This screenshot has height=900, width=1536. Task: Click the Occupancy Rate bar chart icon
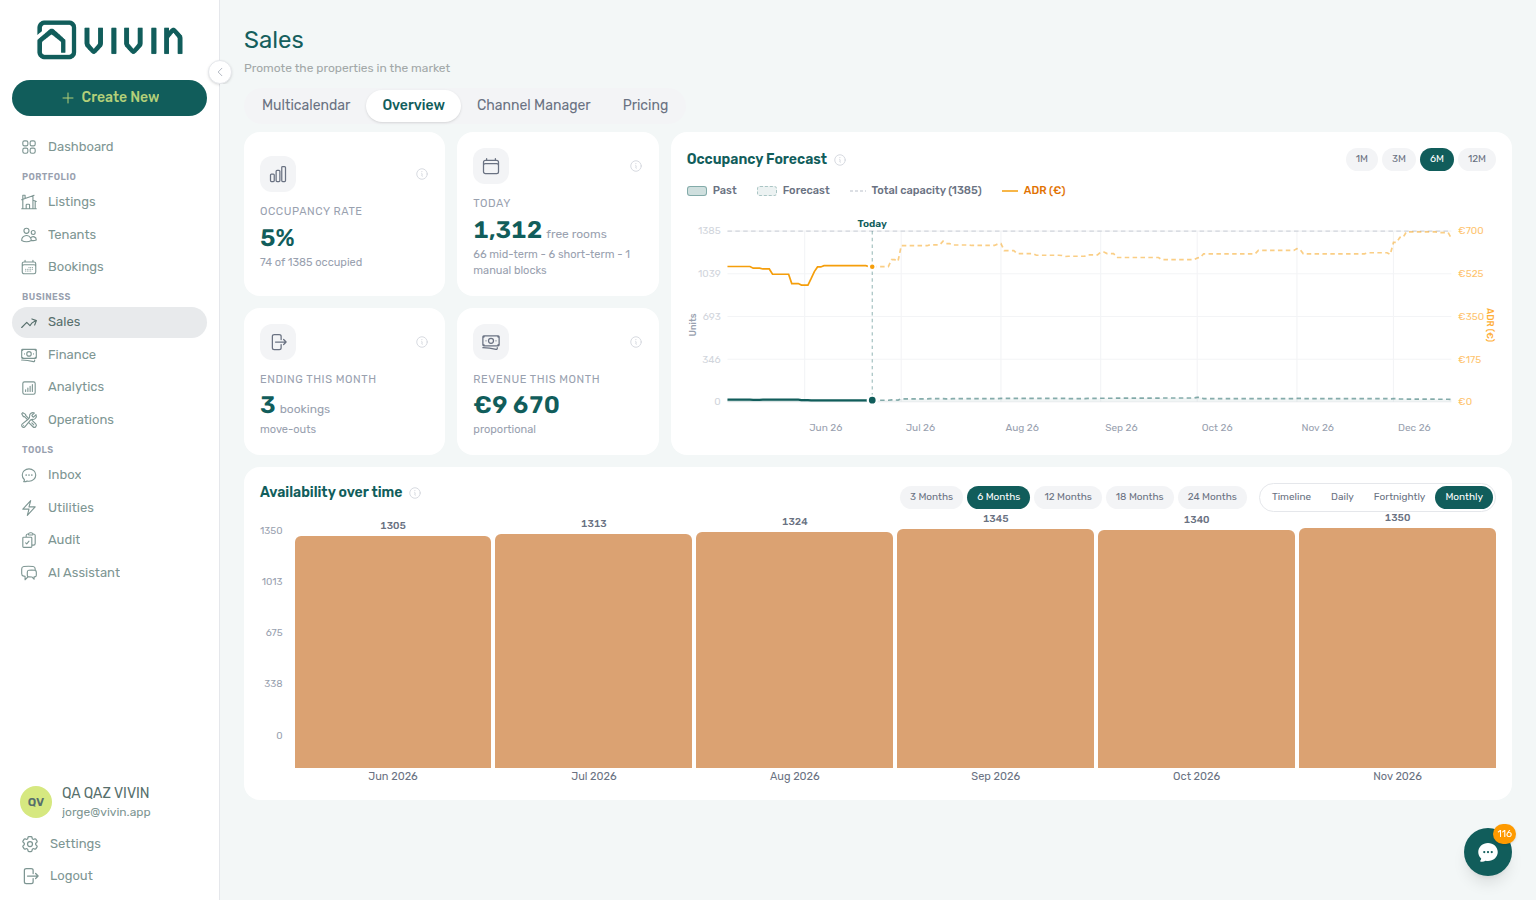(x=278, y=174)
